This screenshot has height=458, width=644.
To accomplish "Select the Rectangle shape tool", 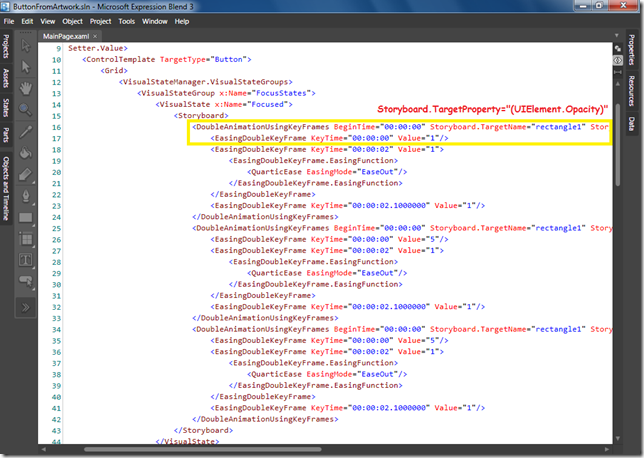I will pos(25,217).
